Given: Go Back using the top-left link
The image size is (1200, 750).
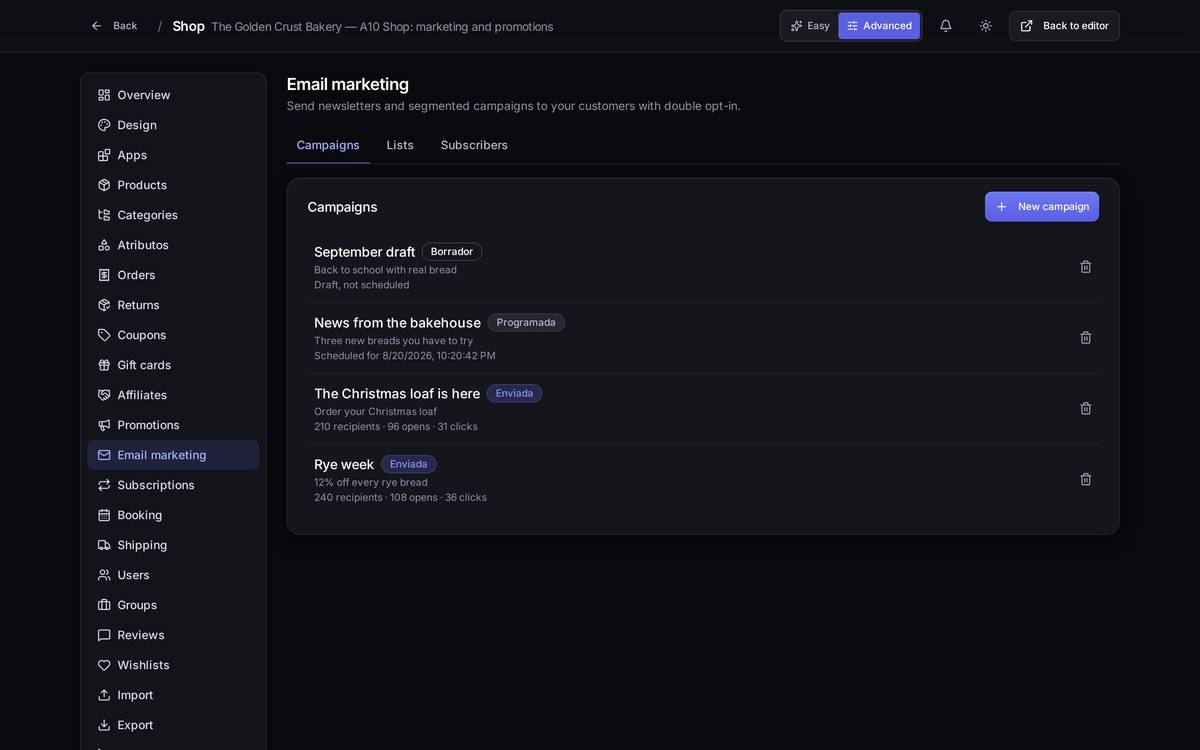Looking at the screenshot, I should (114, 26).
